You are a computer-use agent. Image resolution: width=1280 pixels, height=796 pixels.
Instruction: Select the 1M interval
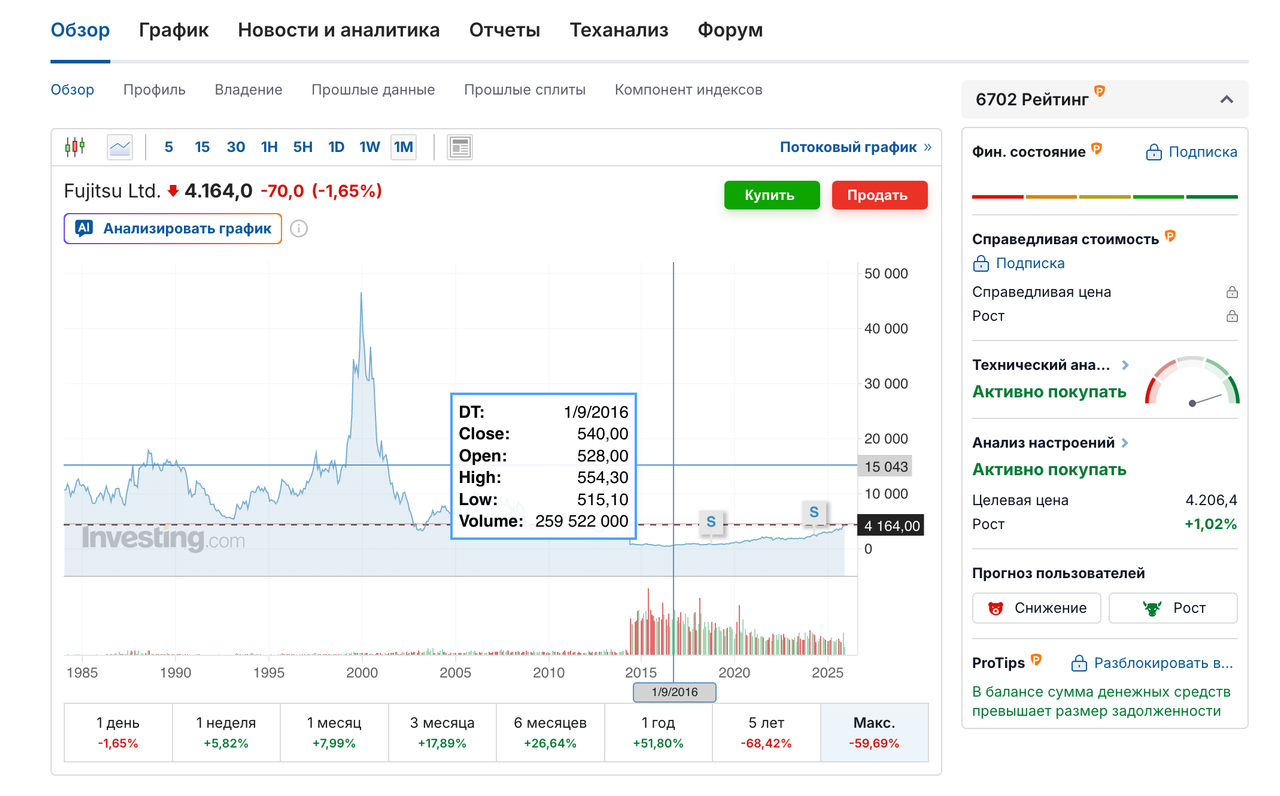click(403, 147)
